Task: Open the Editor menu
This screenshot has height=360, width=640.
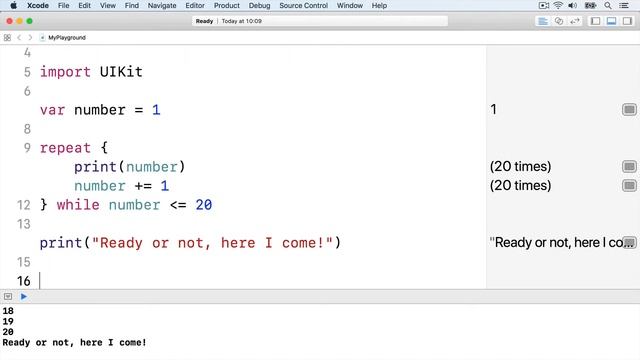Action: (x=195, y=6)
